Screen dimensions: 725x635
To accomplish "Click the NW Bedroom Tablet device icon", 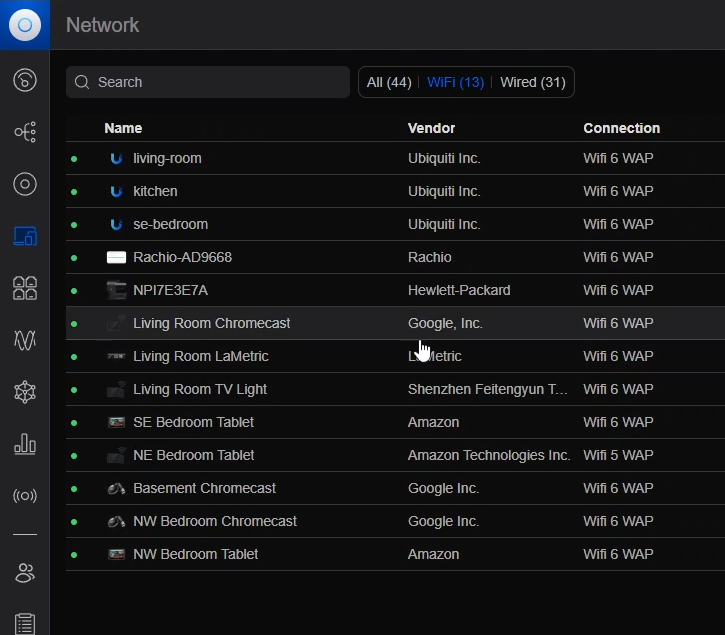I will click(x=116, y=554).
